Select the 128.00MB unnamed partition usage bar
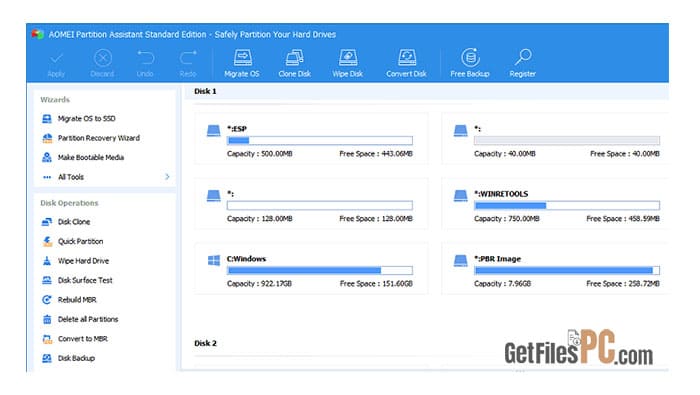Image resolution: width=700 pixels, height=395 pixels. click(x=320, y=206)
